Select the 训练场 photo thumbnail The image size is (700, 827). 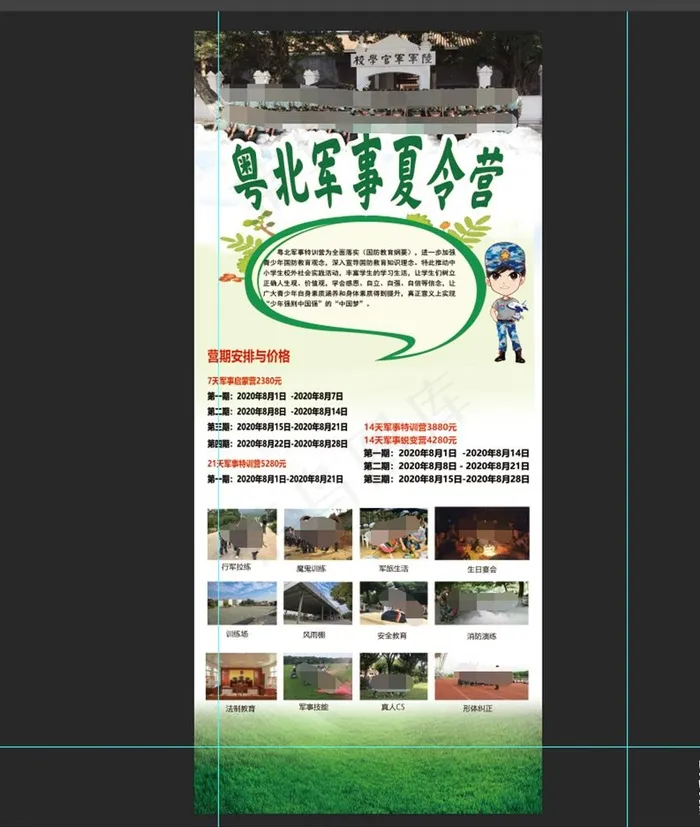(x=241, y=604)
